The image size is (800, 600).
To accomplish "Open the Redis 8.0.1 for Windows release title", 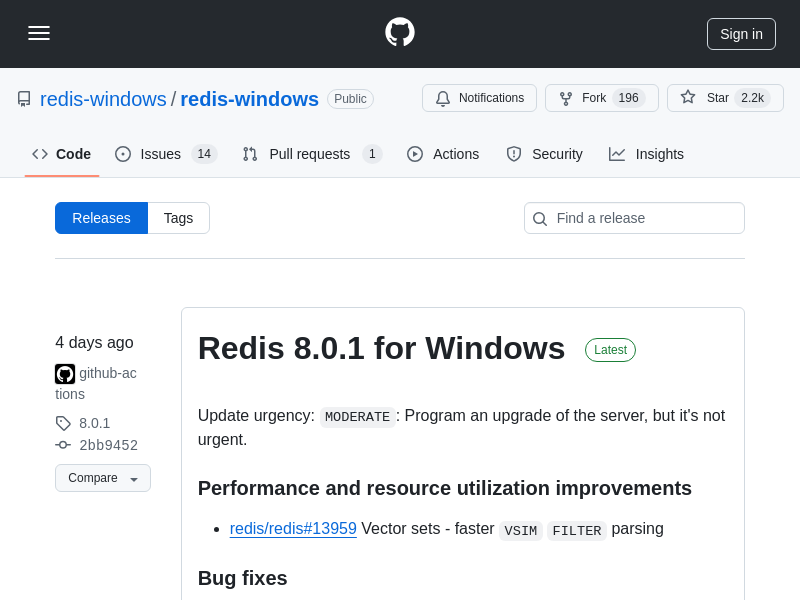I will point(381,348).
